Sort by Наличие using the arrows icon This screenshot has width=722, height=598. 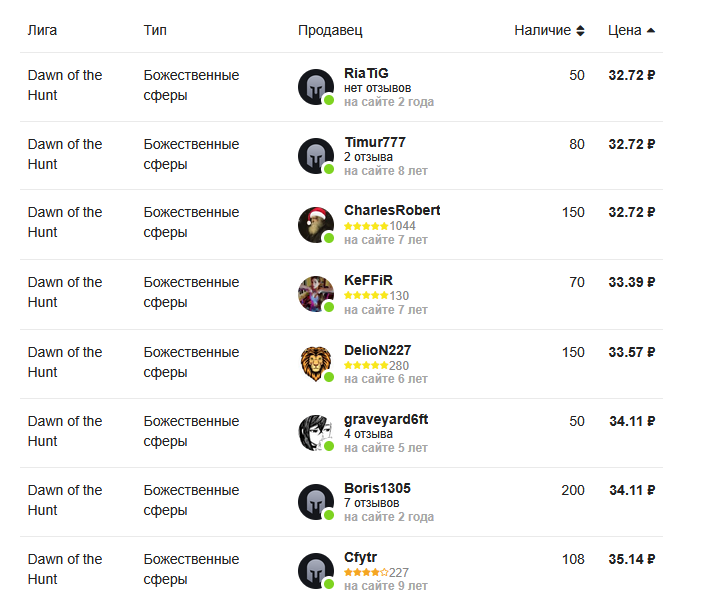[x=581, y=30]
